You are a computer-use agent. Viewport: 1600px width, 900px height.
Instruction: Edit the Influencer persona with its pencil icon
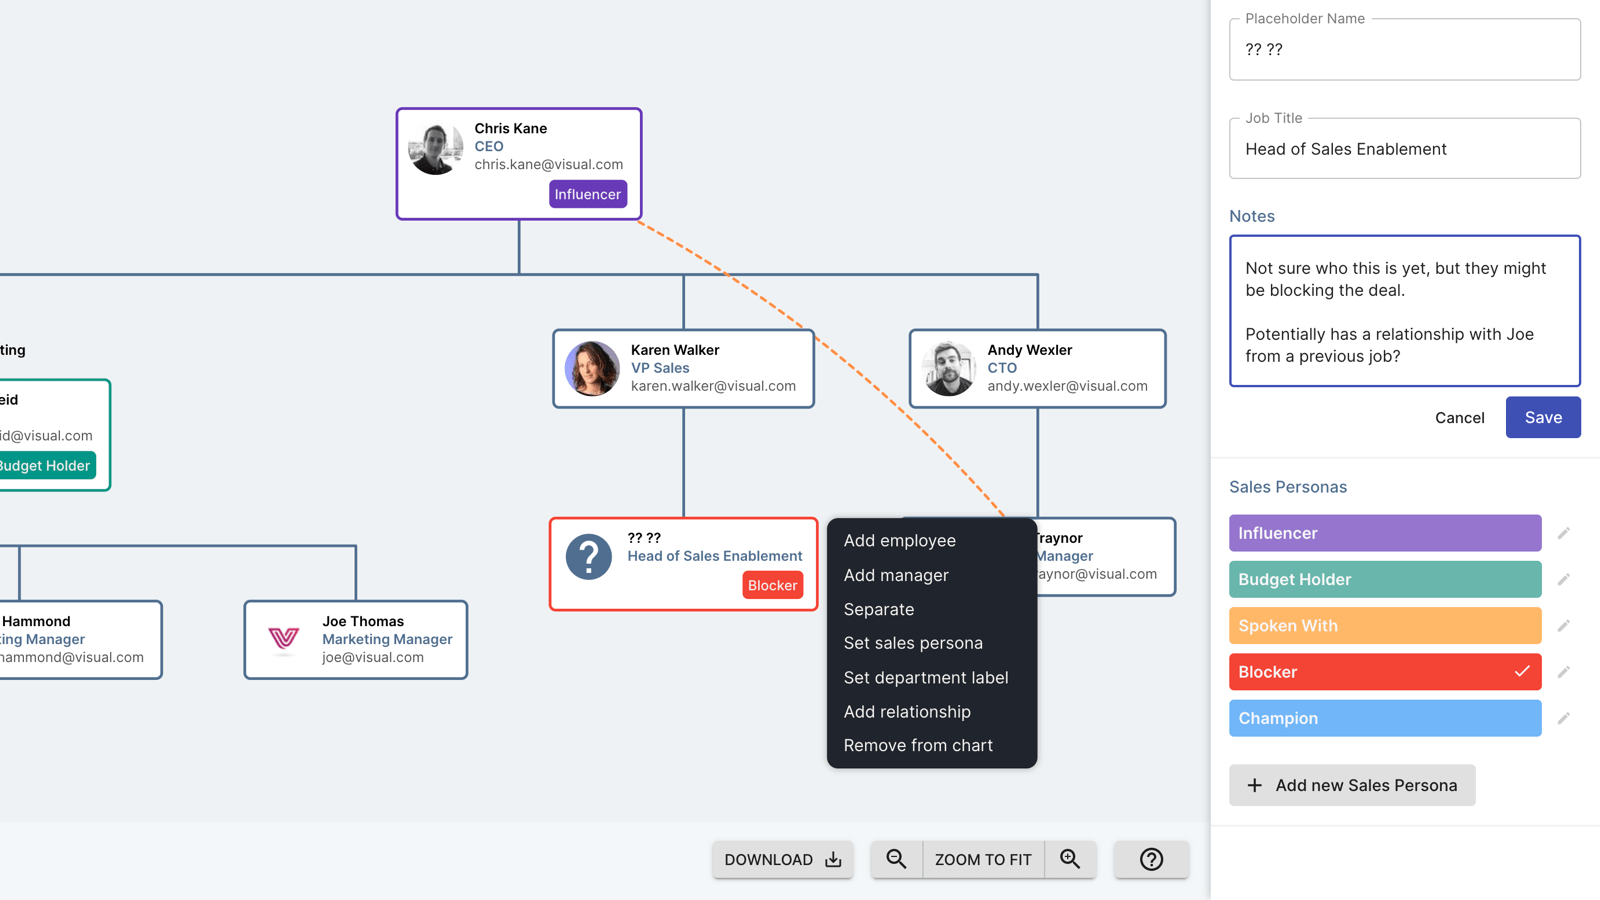click(x=1563, y=533)
